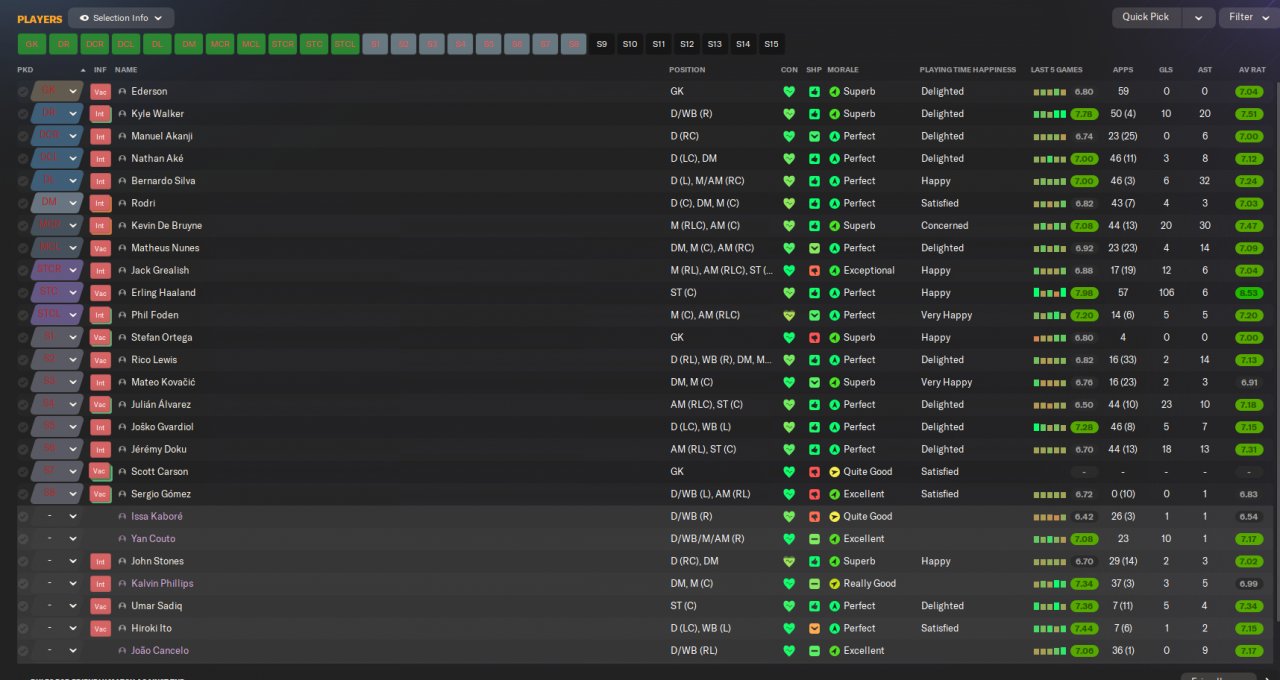Select the DM position slot tab
This screenshot has height=680, width=1280.
188,44
